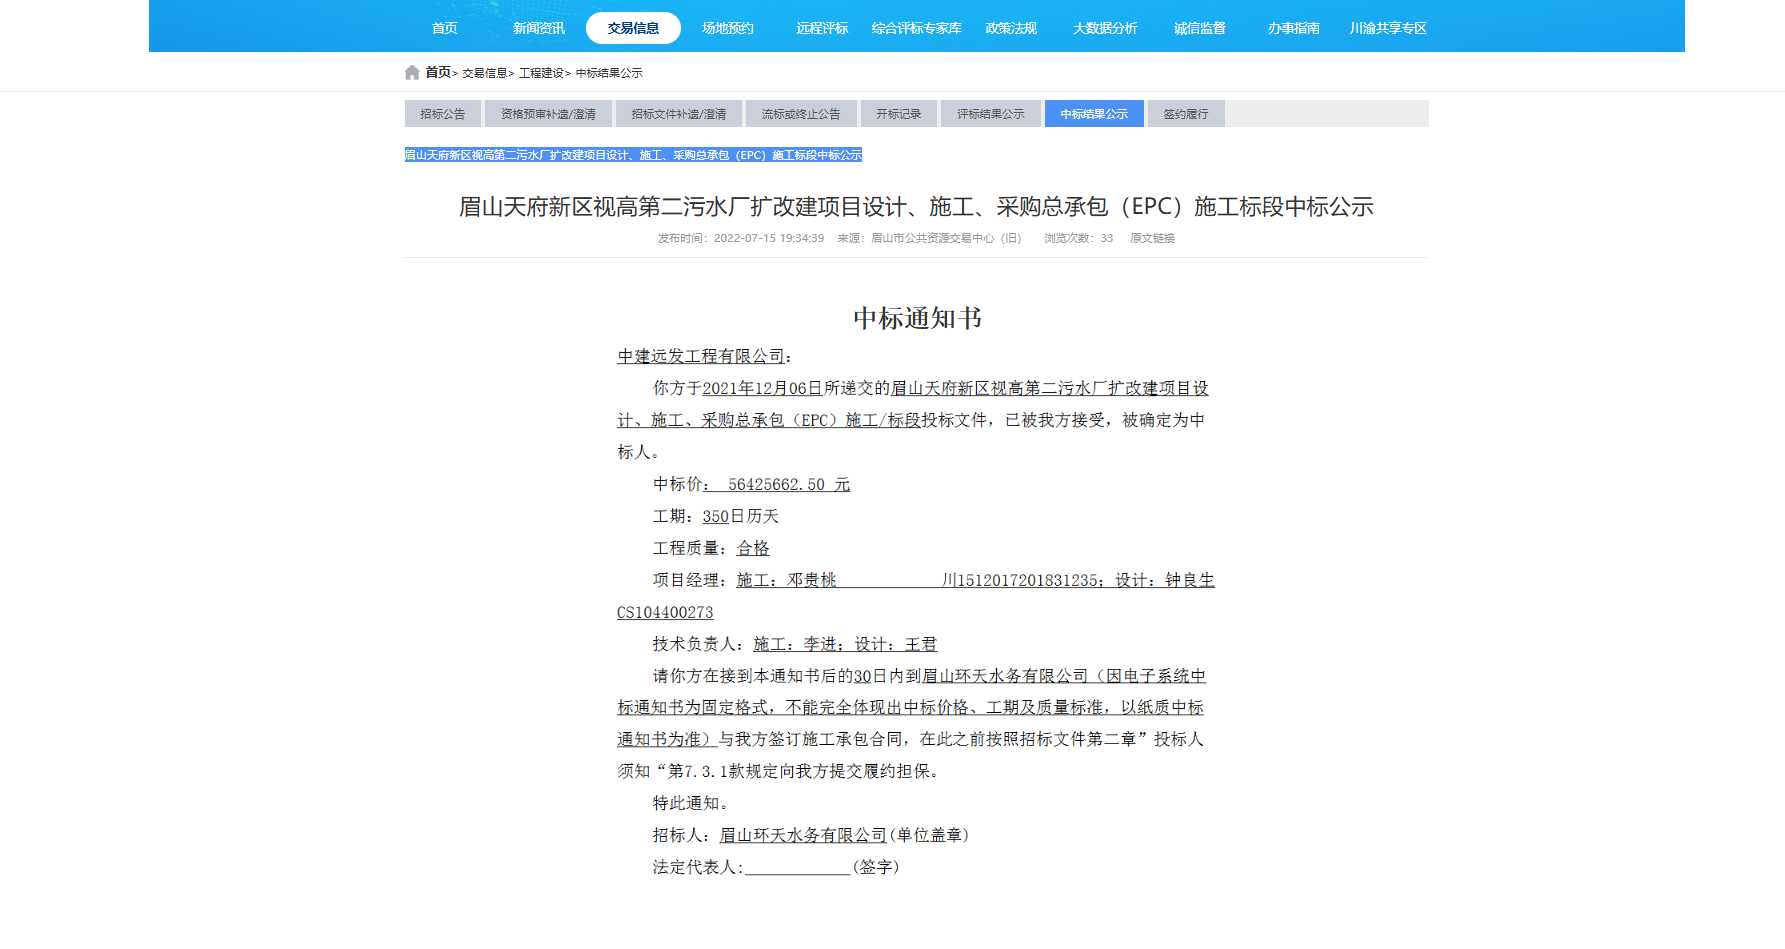Screen dimensions: 1785x949
Task: Click the 中标通知书 document title
Action: (x=917, y=318)
